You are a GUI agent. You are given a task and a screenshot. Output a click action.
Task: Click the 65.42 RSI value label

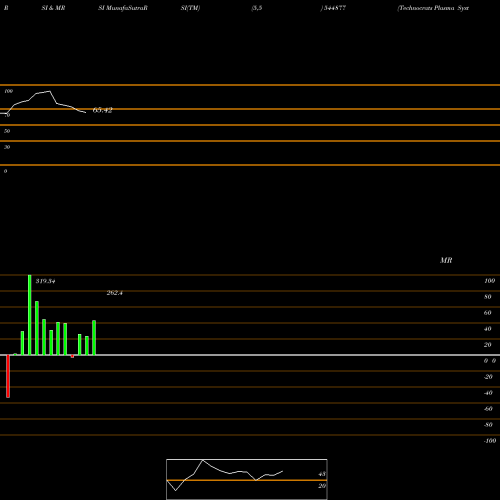click(x=102, y=110)
